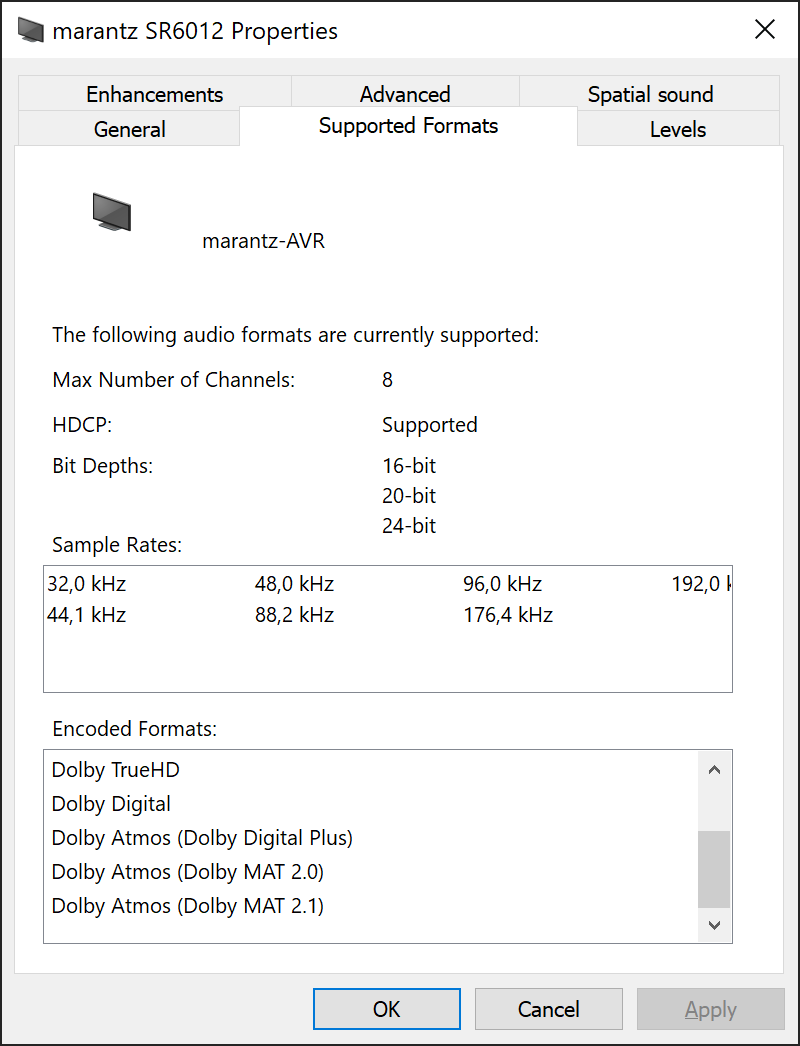This screenshot has width=800, height=1046.
Task: Select Dolby TrueHD in Encoded Formats
Action: coord(116,770)
